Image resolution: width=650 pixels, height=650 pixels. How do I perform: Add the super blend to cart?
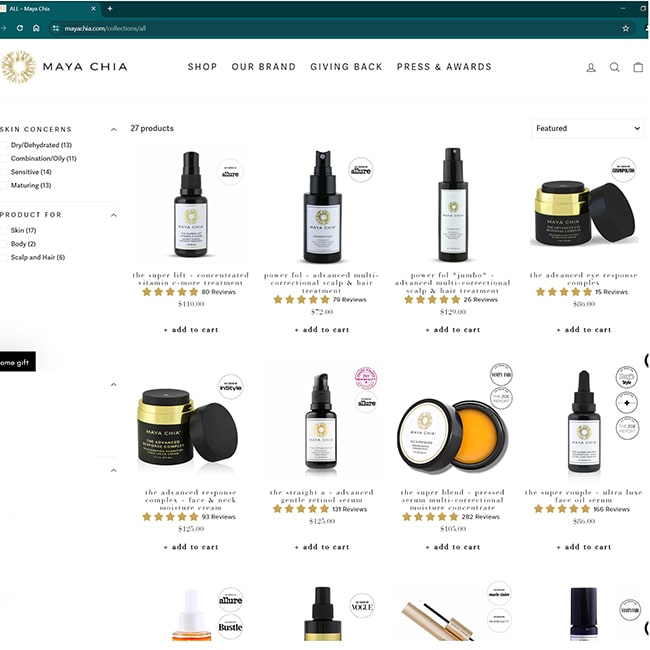tap(453, 547)
